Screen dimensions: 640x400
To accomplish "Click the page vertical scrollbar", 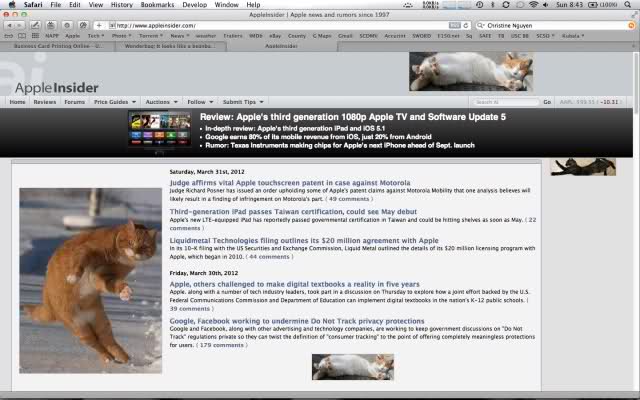I will [636, 84].
